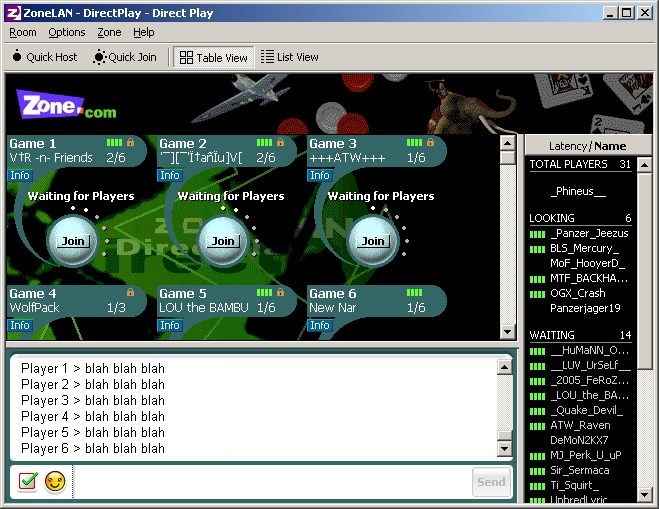Click the lock icon on Game 3

click(x=430, y=142)
